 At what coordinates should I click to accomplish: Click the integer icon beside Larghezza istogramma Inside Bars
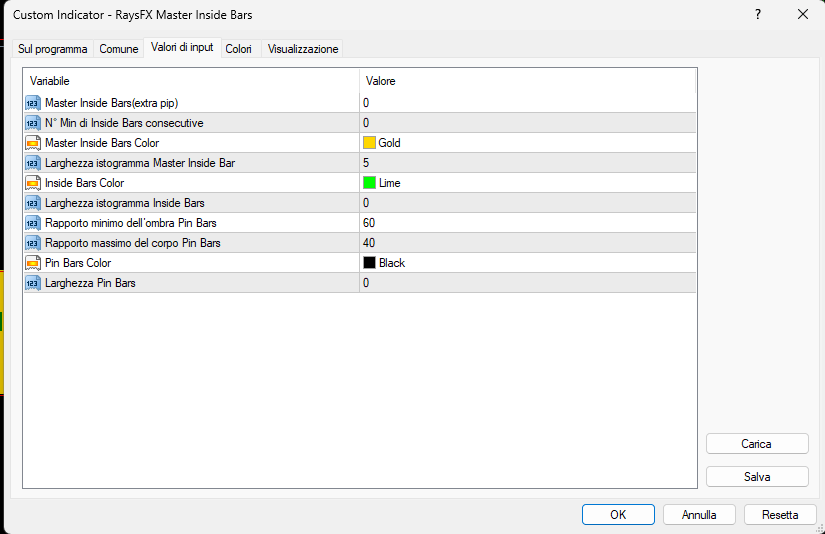point(33,203)
